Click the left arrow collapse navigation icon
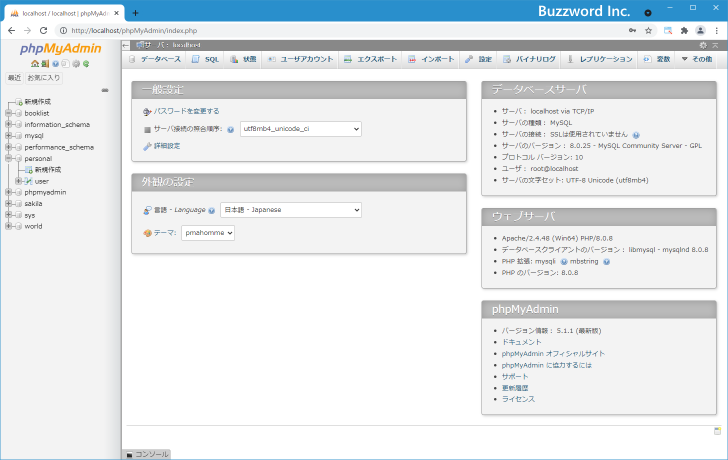728x460 pixels. (x=126, y=45)
